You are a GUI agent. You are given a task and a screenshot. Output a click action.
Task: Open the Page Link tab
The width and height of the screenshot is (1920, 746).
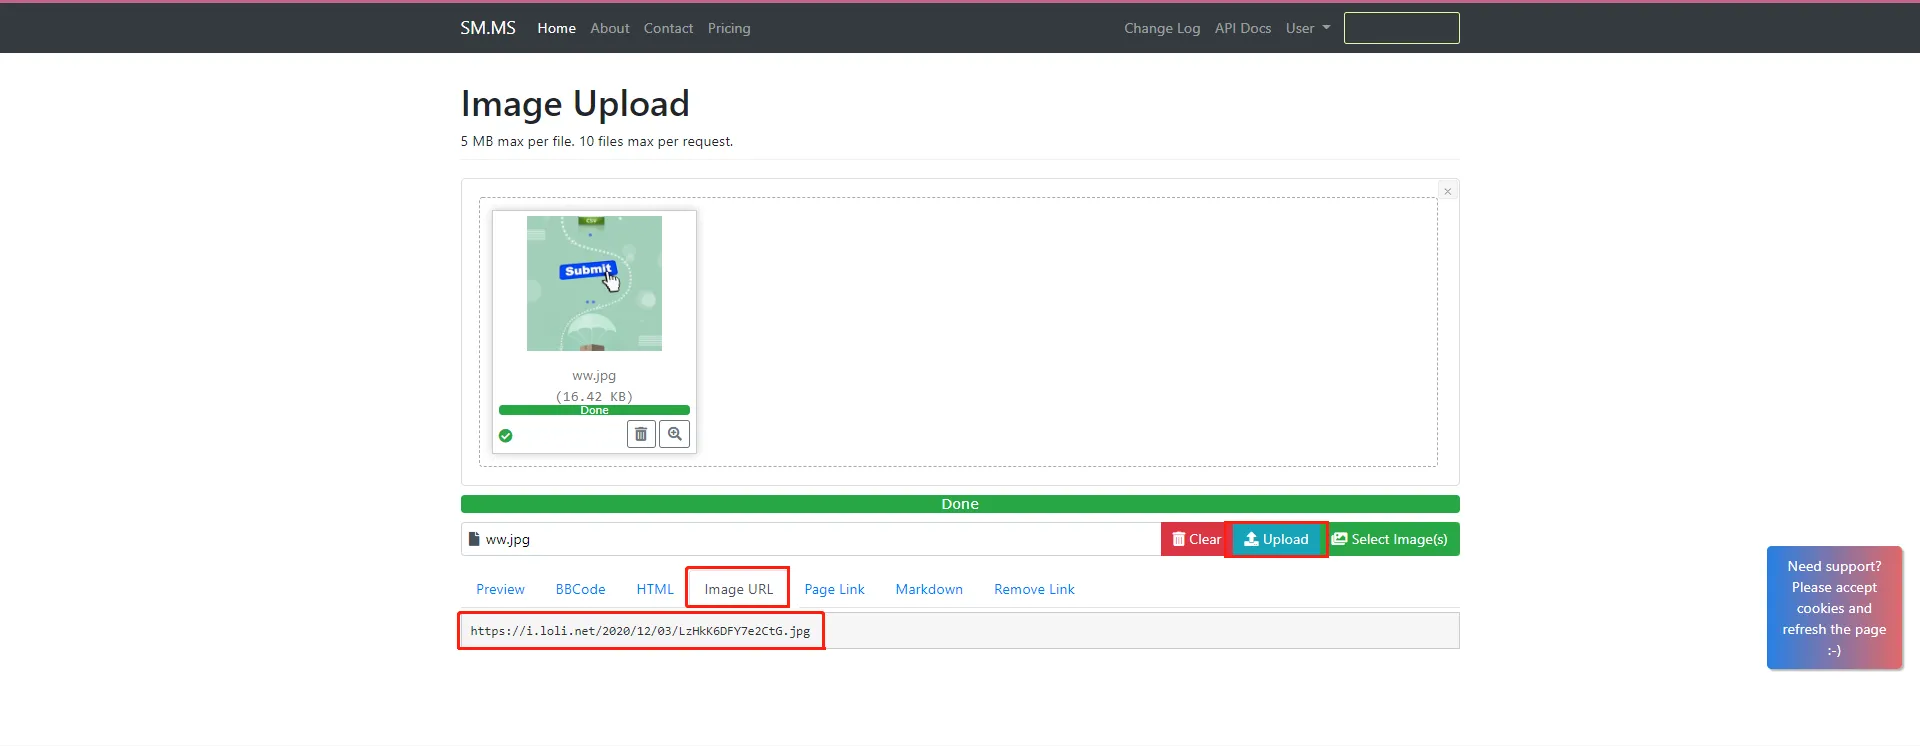pos(834,589)
